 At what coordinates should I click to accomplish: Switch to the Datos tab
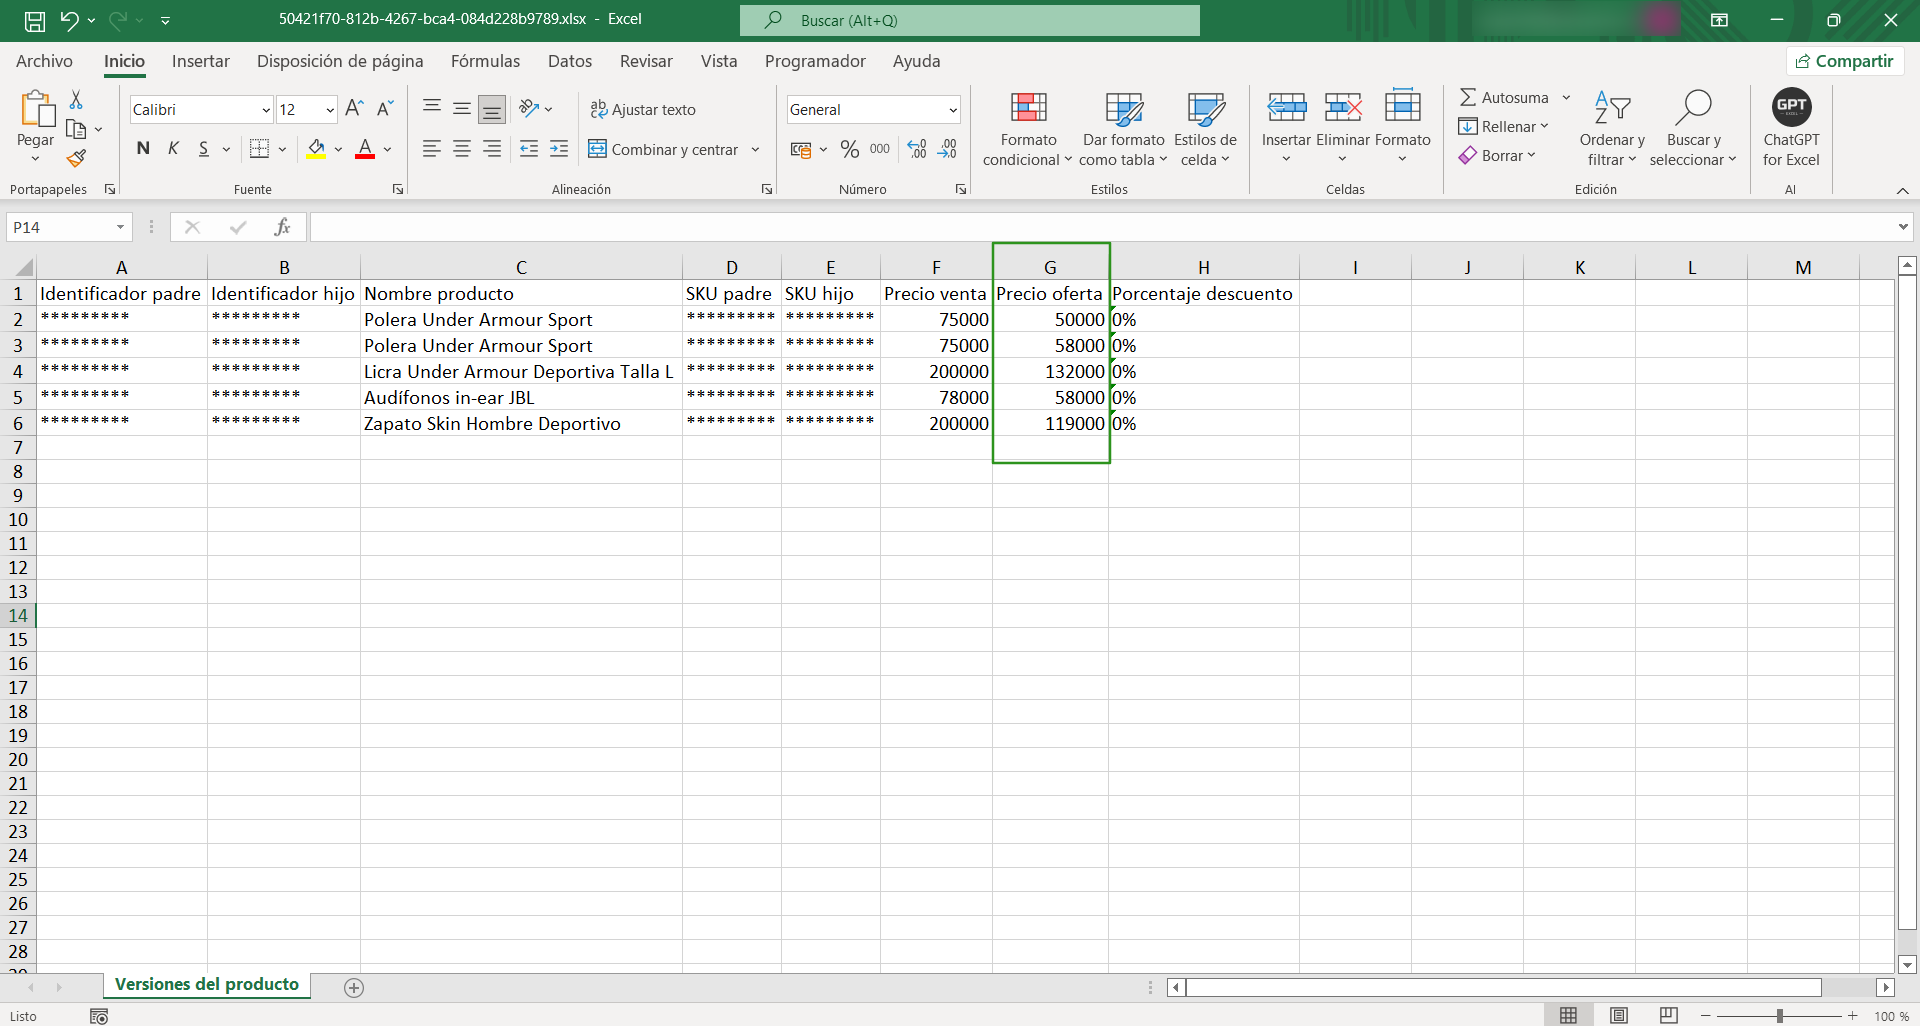570,61
